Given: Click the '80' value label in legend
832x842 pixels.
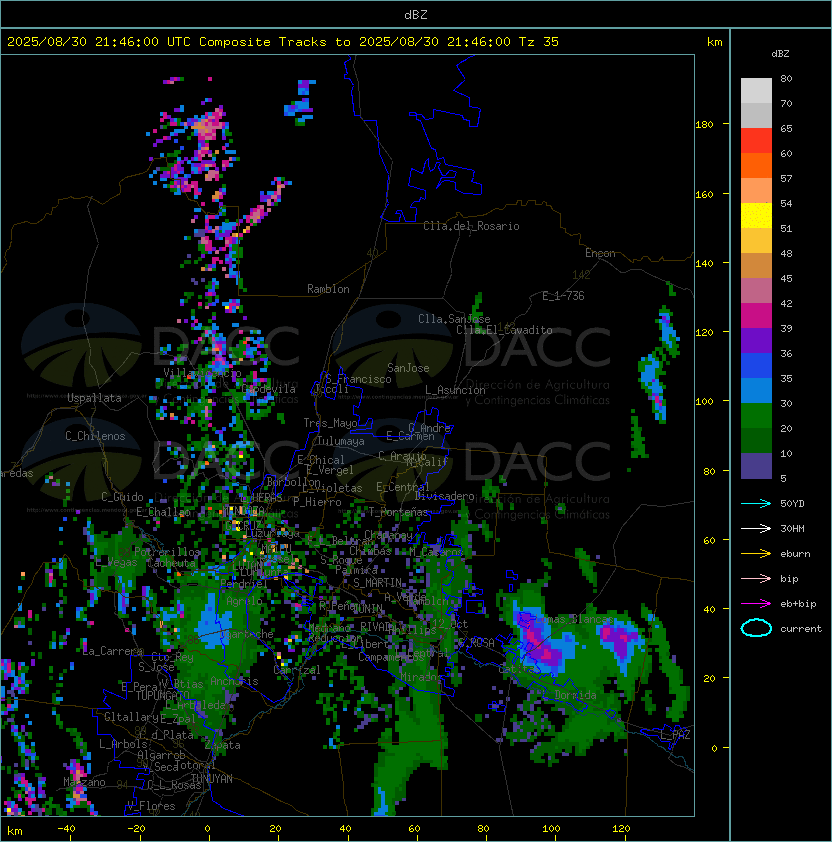Looking at the screenshot, I should (x=786, y=78).
